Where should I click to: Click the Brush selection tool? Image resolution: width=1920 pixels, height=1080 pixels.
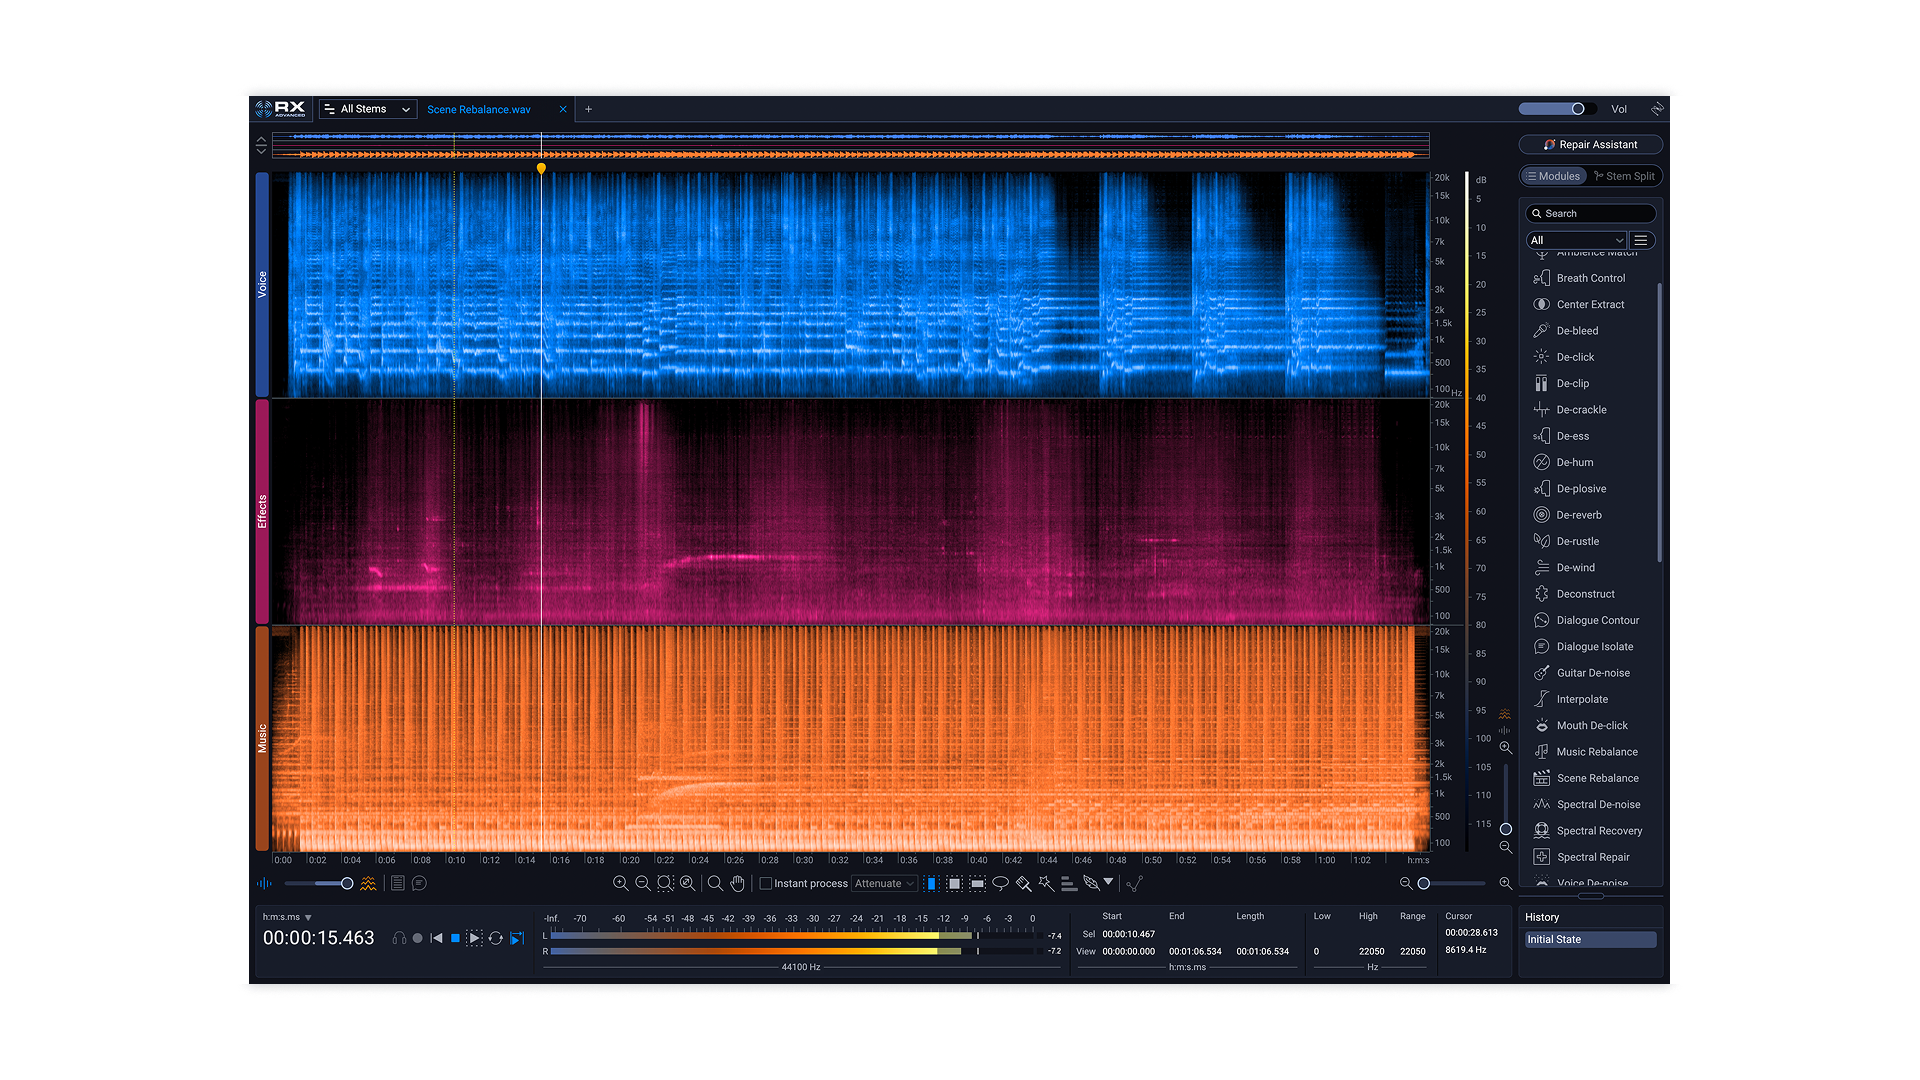point(1023,884)
